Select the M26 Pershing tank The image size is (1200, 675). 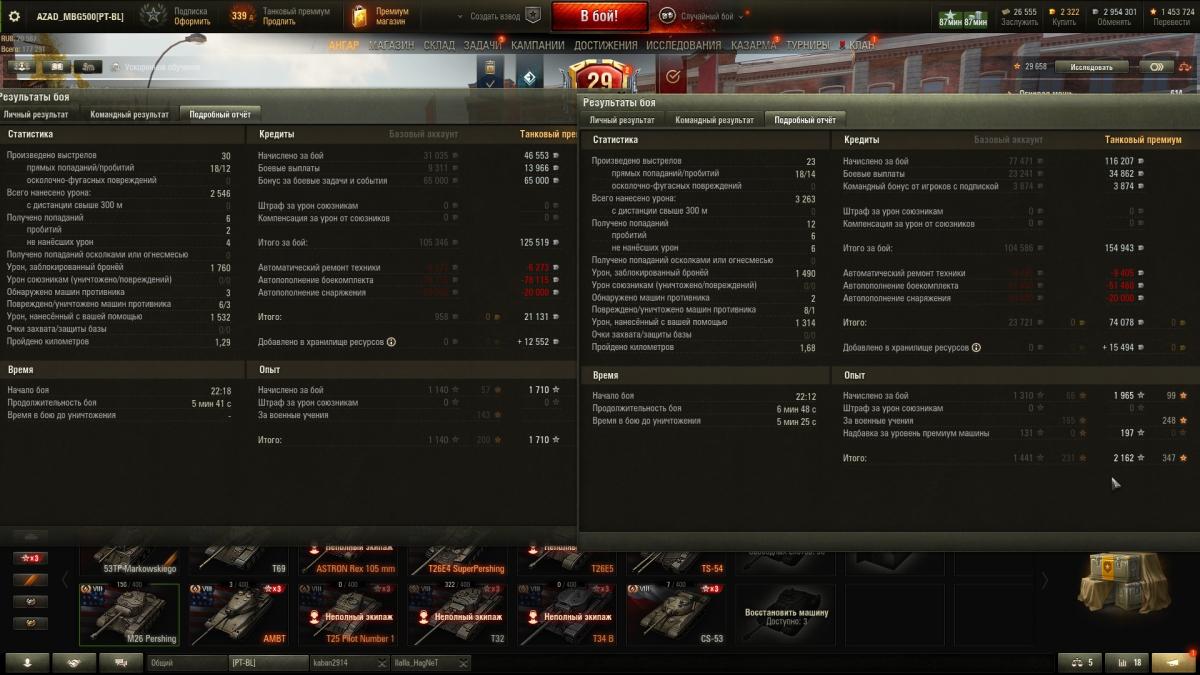point(129,614)
